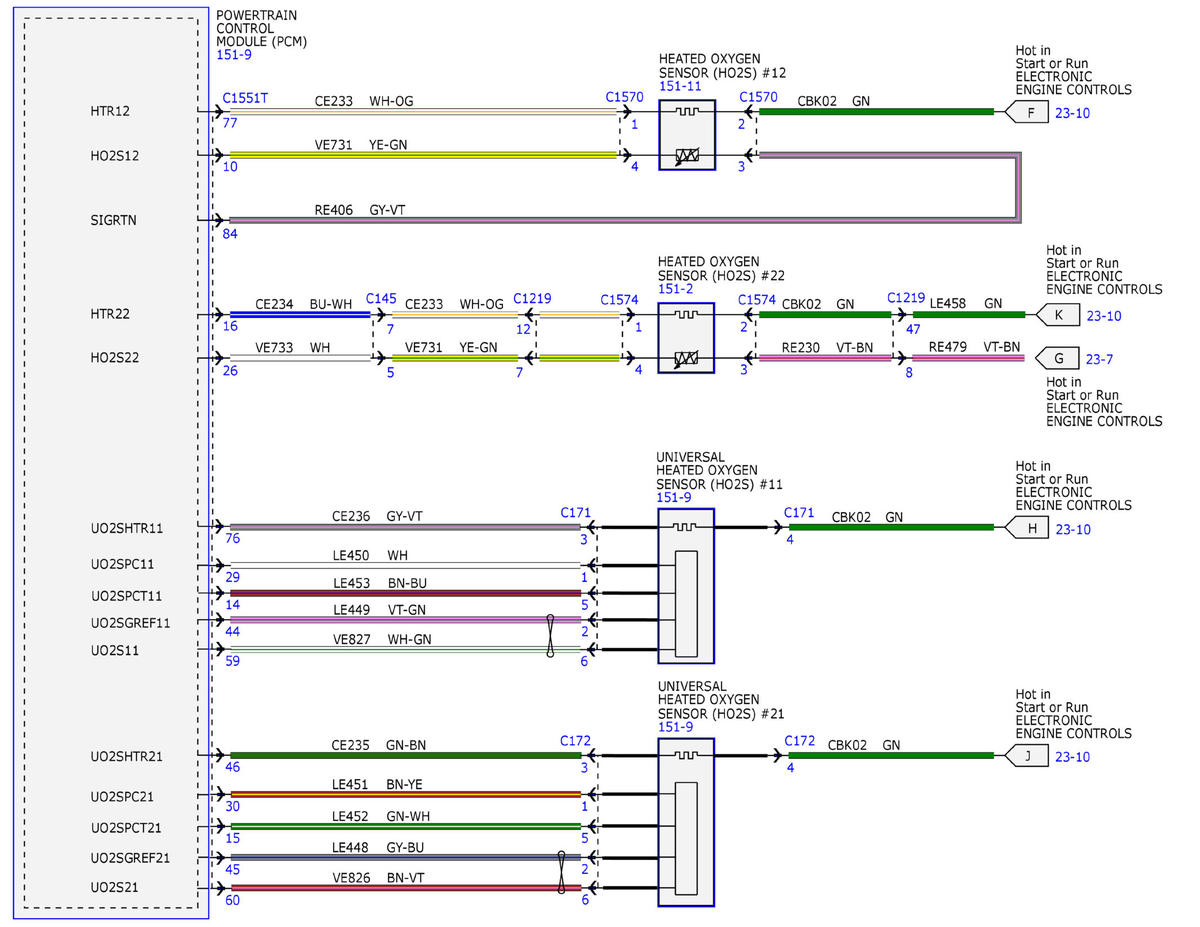Click the UO2SGREF11 pin label
This screenshot has width=1200, height=927.
130,622
